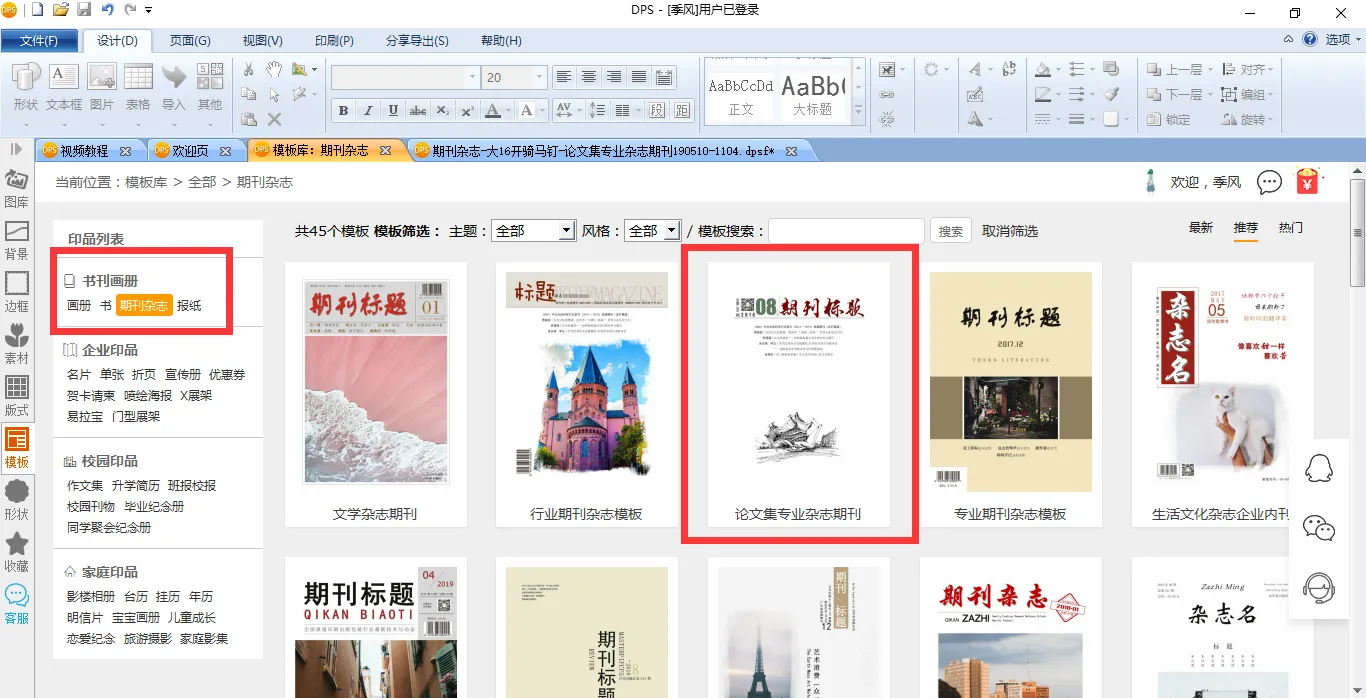This screenshot has width=1366, height=698.
Task: Click the red envelope gift icon
Action: (1307, 182)
